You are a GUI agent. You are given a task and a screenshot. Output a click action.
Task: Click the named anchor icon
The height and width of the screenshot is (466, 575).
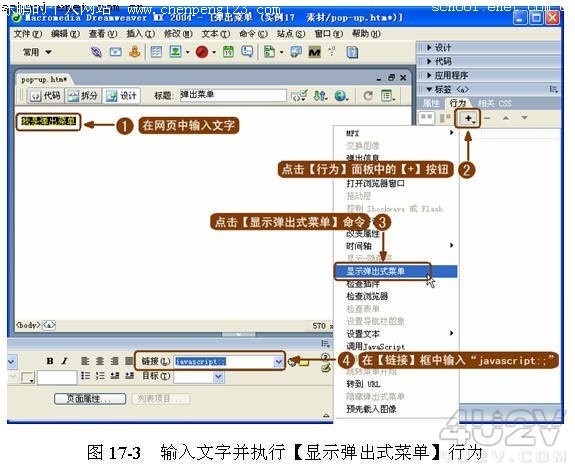135,52
